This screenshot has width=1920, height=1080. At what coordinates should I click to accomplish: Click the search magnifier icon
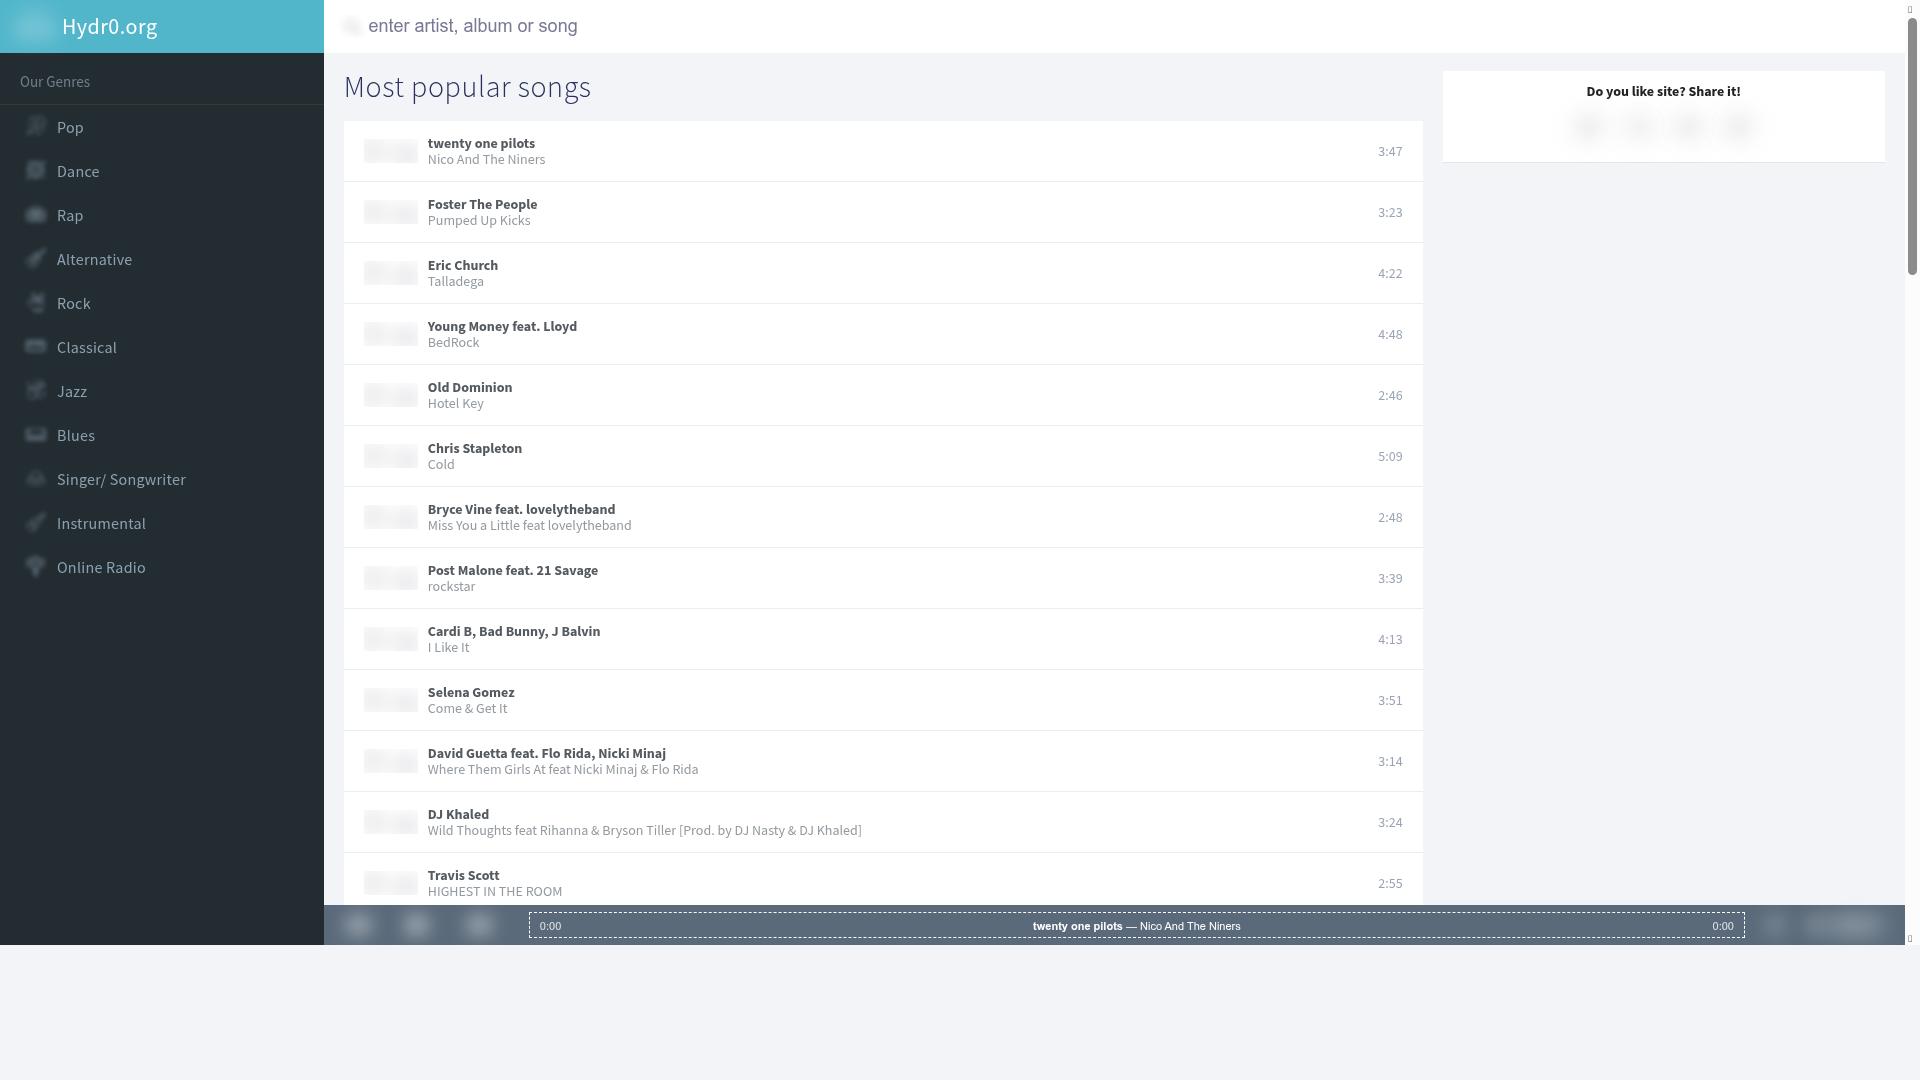pyautogui.click(x=352, y=26)
